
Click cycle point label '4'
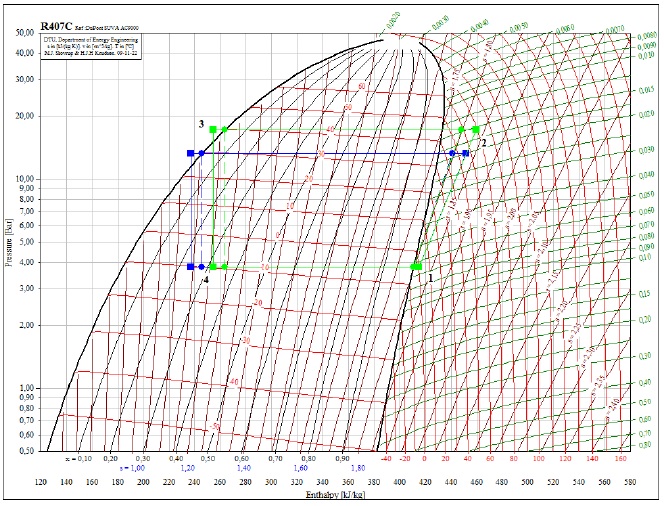click(x=206, y=280)
